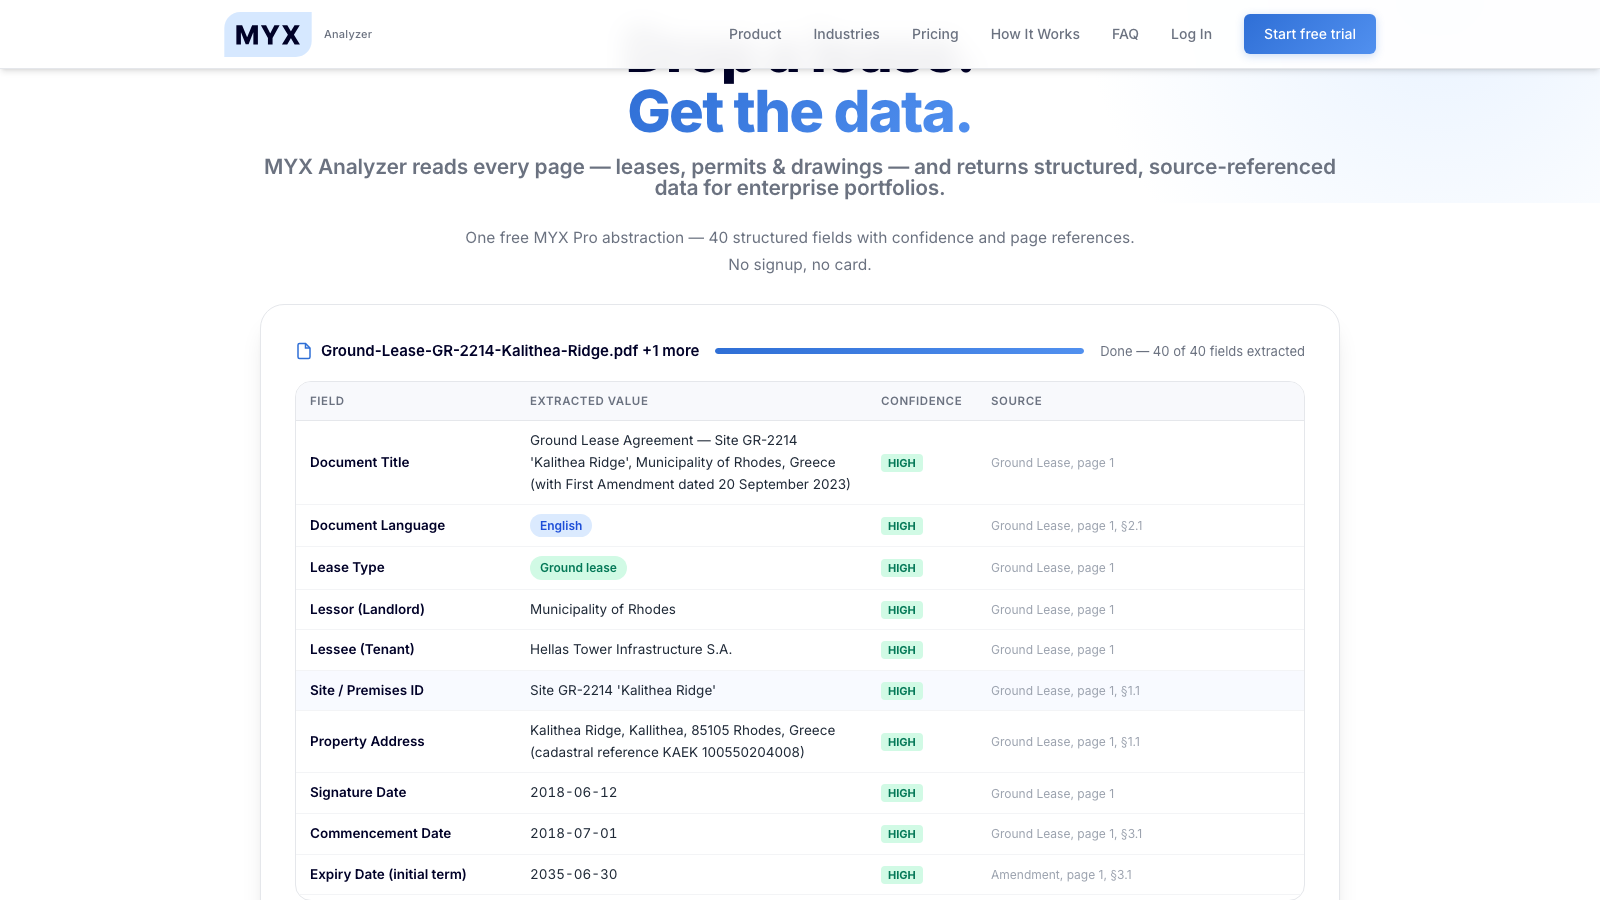Click the Signature Date field label
The height and width of the screenshot is (900, 1600).
[x=358, y=792]
